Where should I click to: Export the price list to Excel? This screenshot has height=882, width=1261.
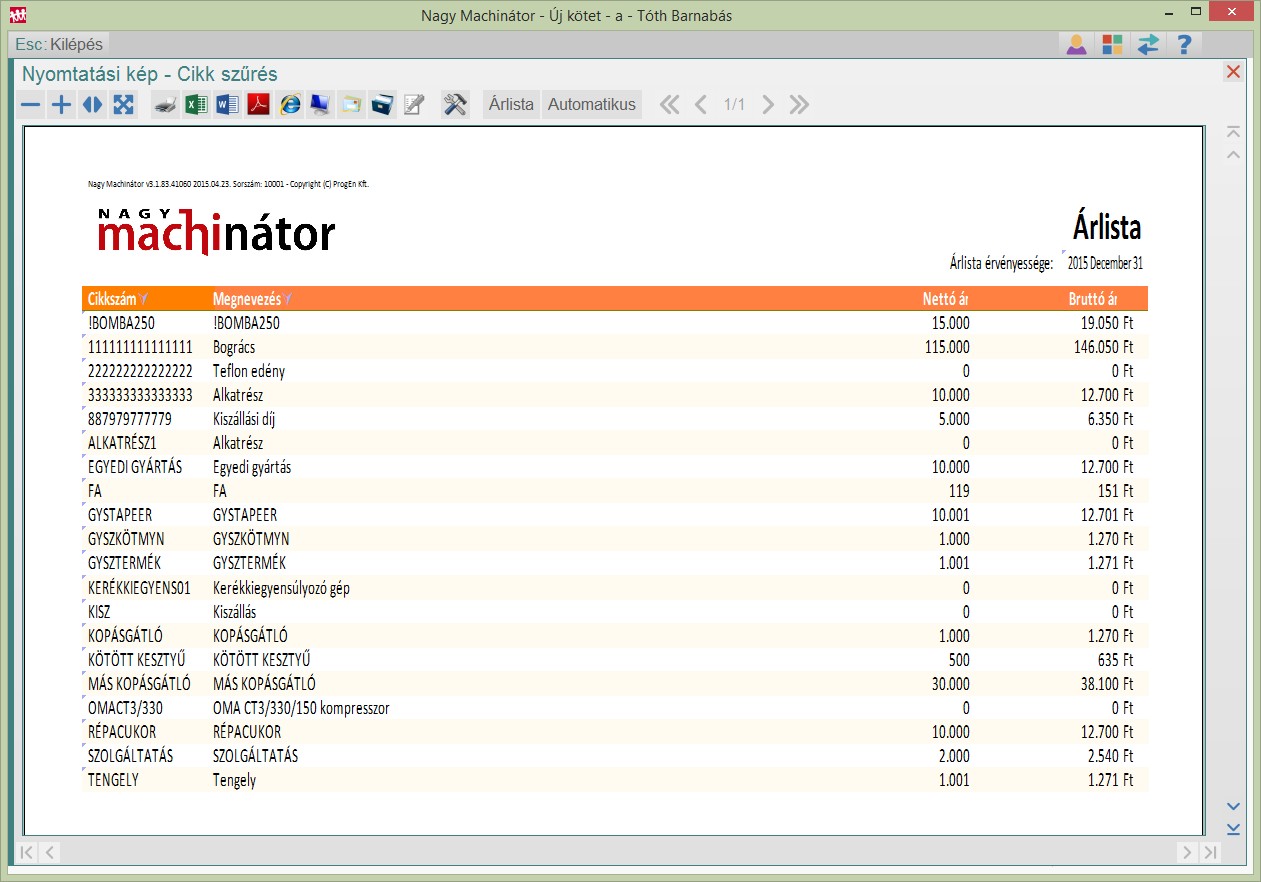[x=197, y=105]
